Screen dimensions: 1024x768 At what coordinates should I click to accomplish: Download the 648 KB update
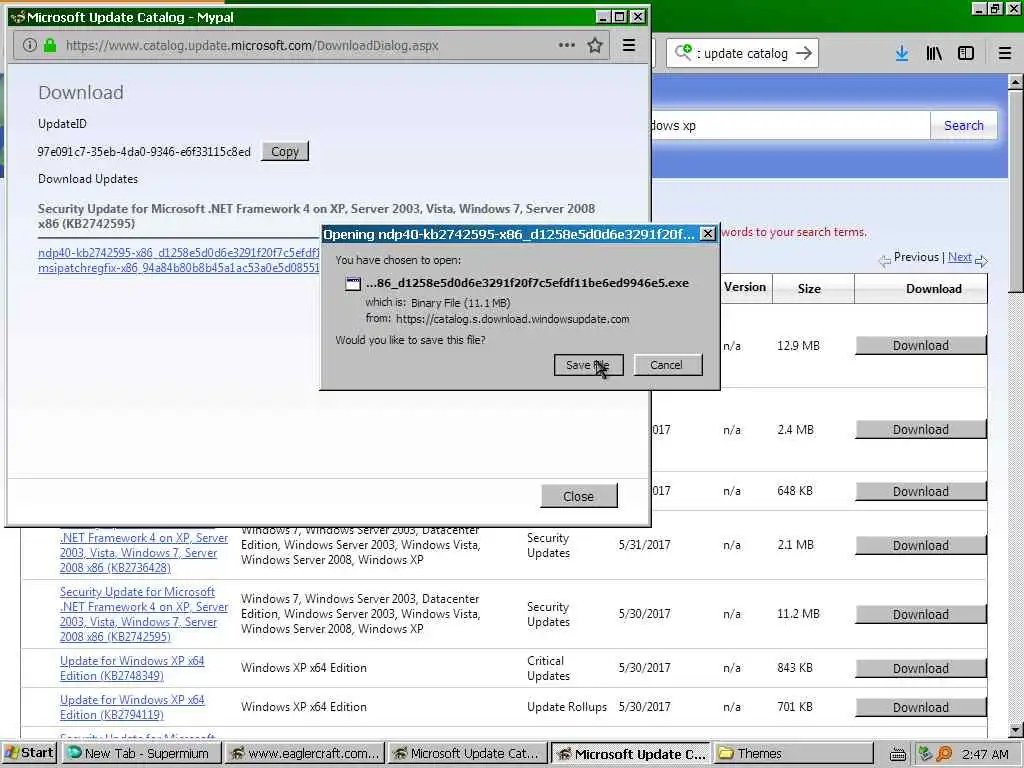pyautogui.click(x=921, y=491)
